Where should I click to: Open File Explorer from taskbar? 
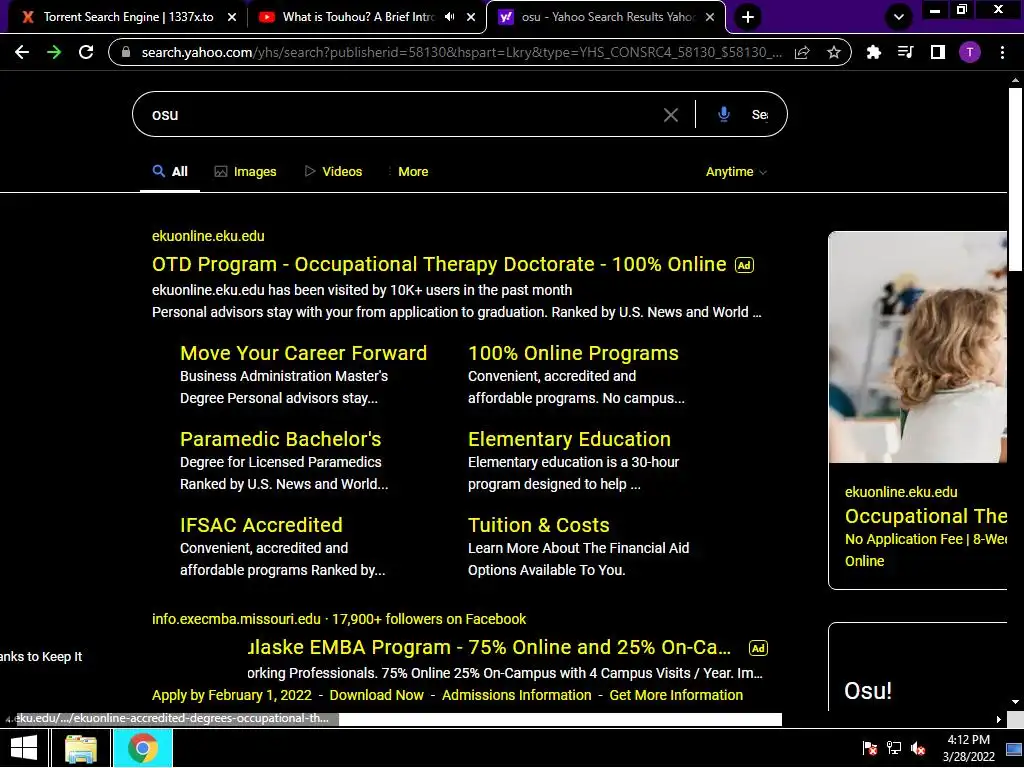point(80,748)
